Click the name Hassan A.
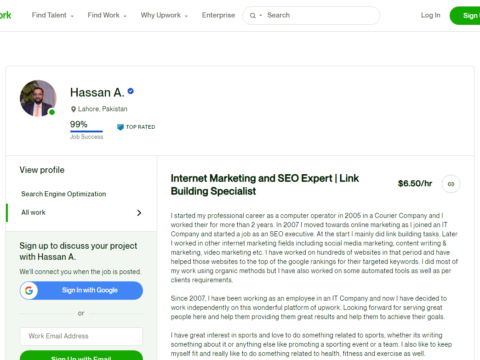This screenshot has width=480, height=360. [97, 92]
